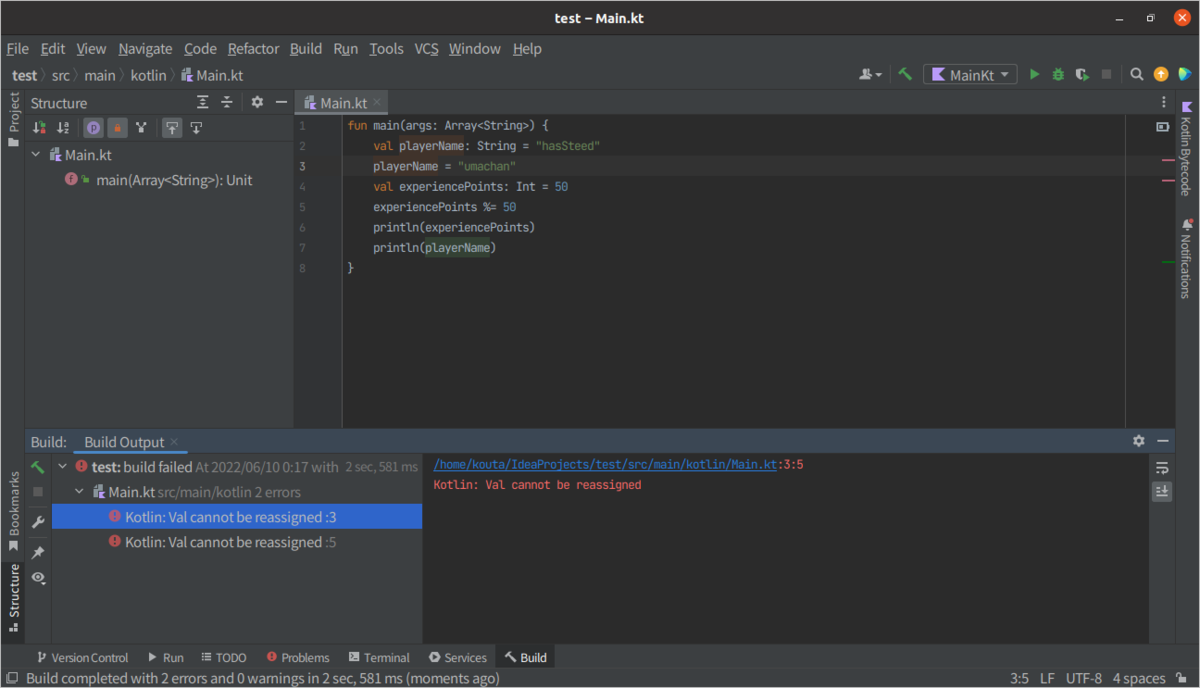Viewport: 1200px width, 688px height.
Task: Run MainKt with coverage
Action: [1082, 74]
